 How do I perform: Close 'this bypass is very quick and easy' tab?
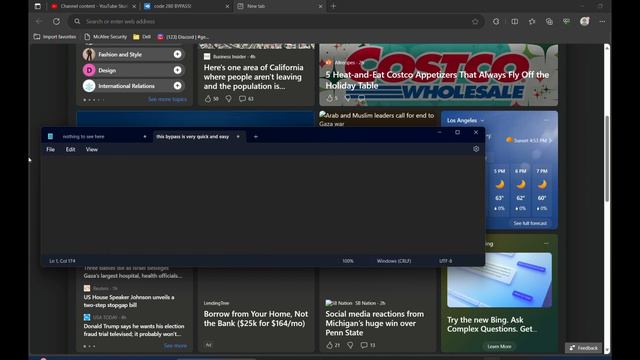click(x=238, y=137)
